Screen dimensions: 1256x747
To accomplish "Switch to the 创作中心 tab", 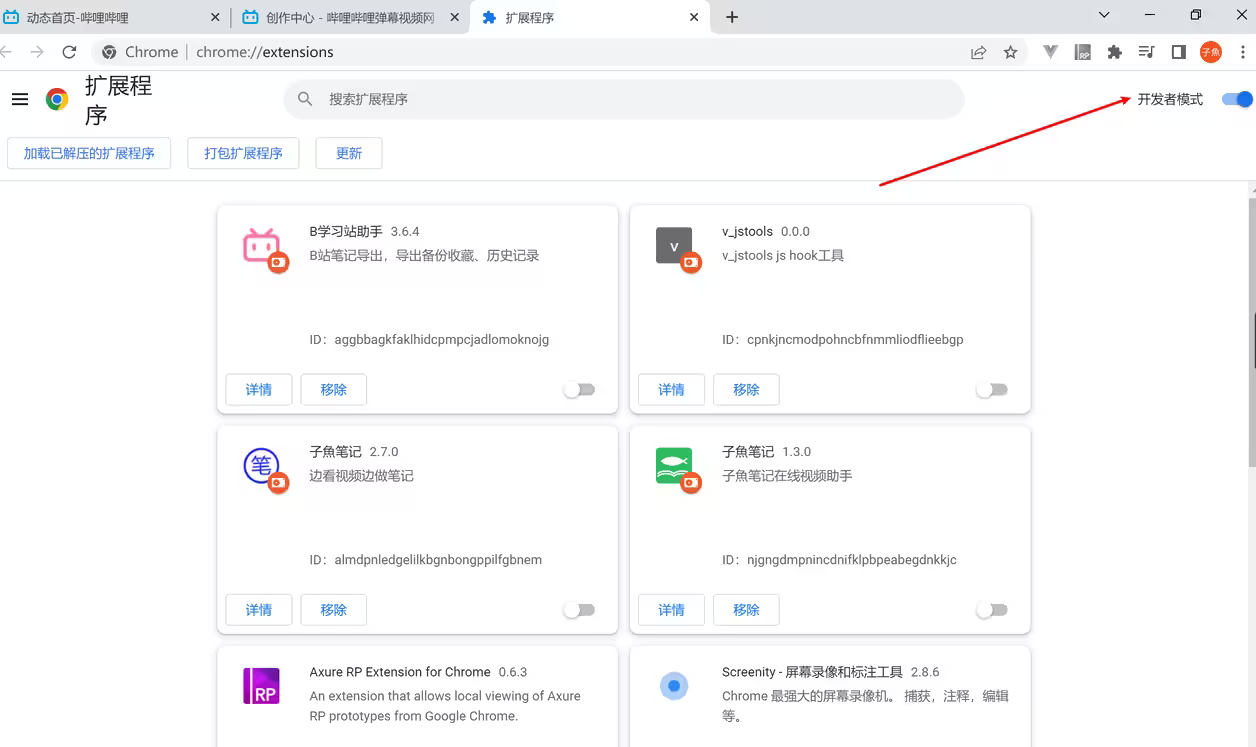I will pyautogui.click(x=351, y=17).
